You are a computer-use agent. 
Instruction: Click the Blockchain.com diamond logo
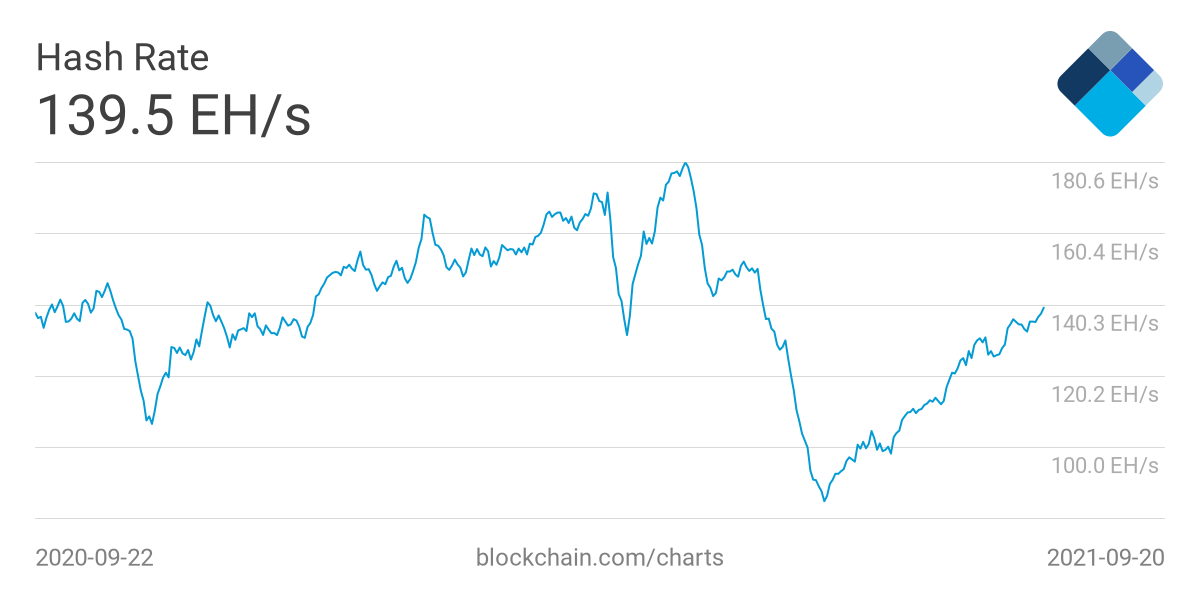1109,83
